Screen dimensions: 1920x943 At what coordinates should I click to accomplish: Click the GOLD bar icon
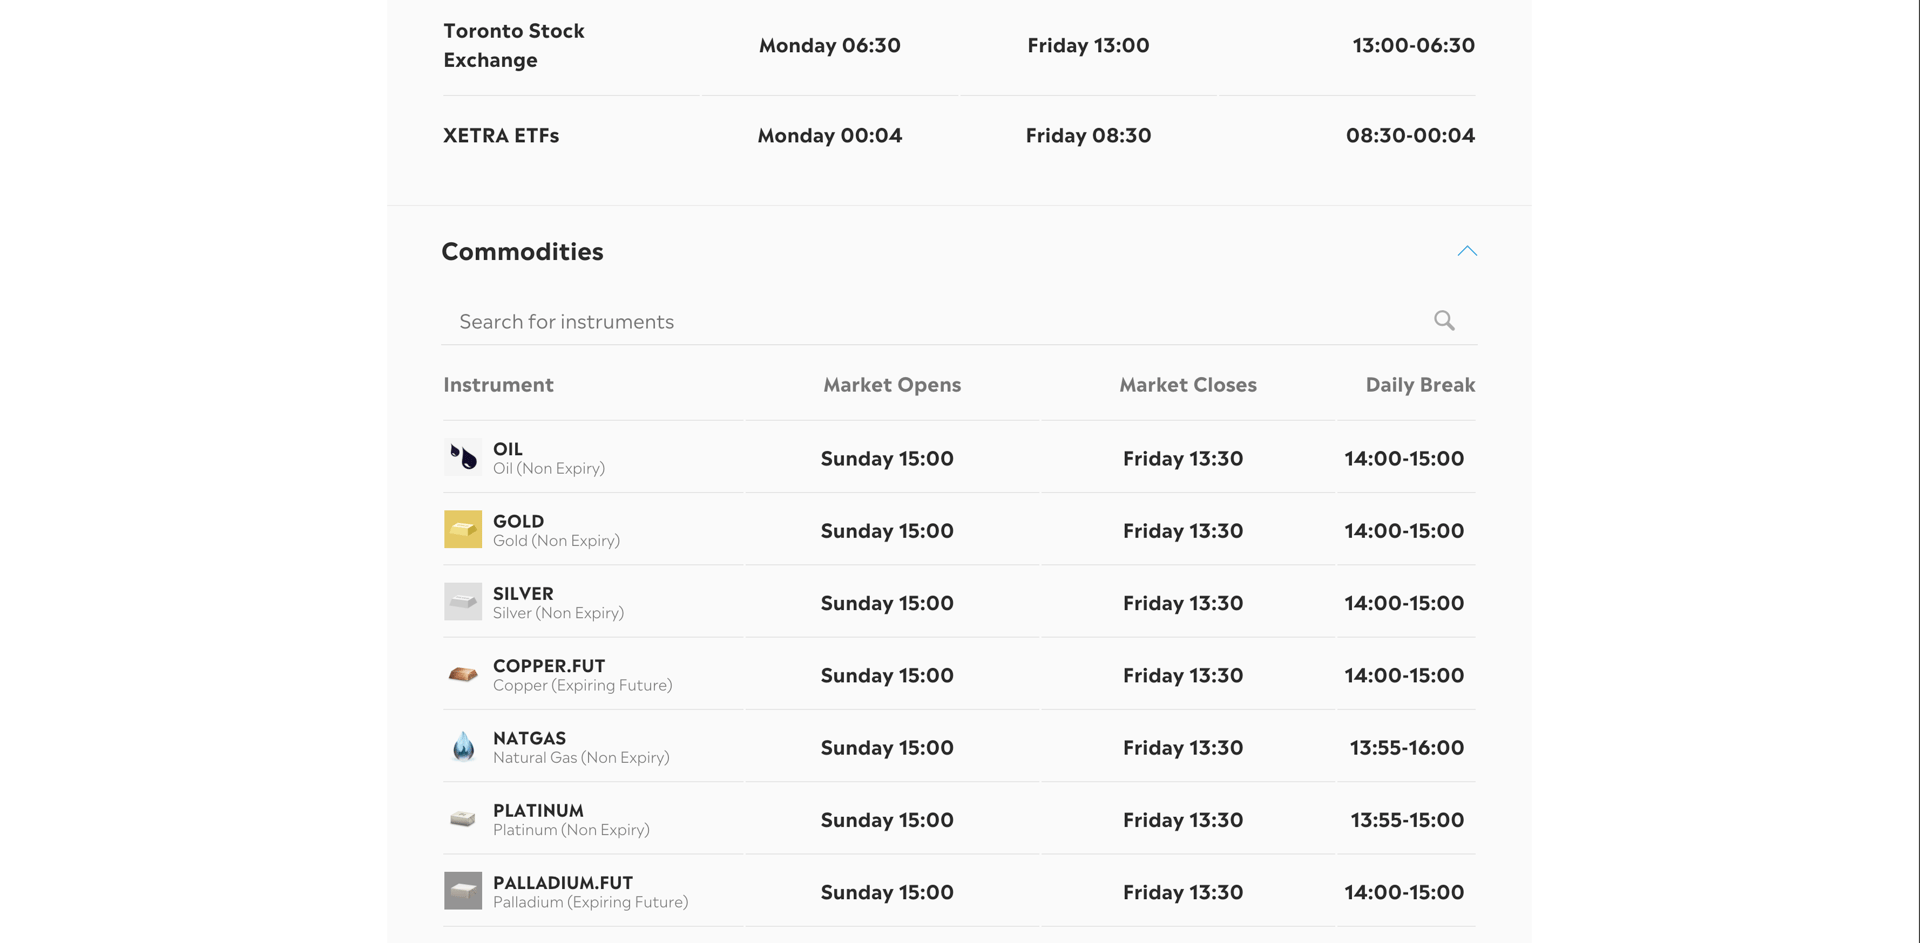click(x=463, y=529)
